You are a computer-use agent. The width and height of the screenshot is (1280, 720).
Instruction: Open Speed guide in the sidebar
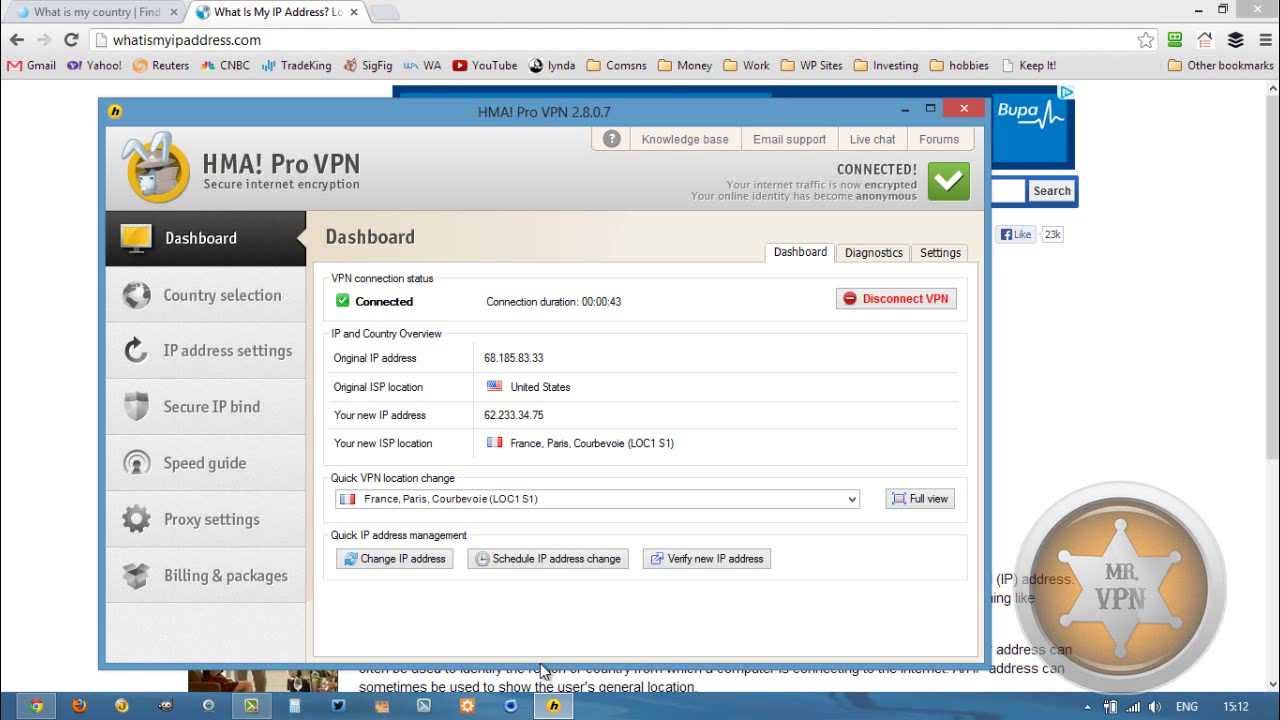pyautogui.click(x=205, y=463)
